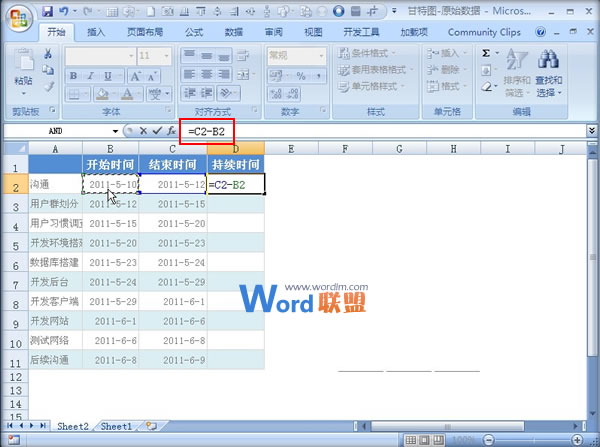Switch to Page Layout view icon
The height and width of the screenshot is (447, 600).
point(424,440)
